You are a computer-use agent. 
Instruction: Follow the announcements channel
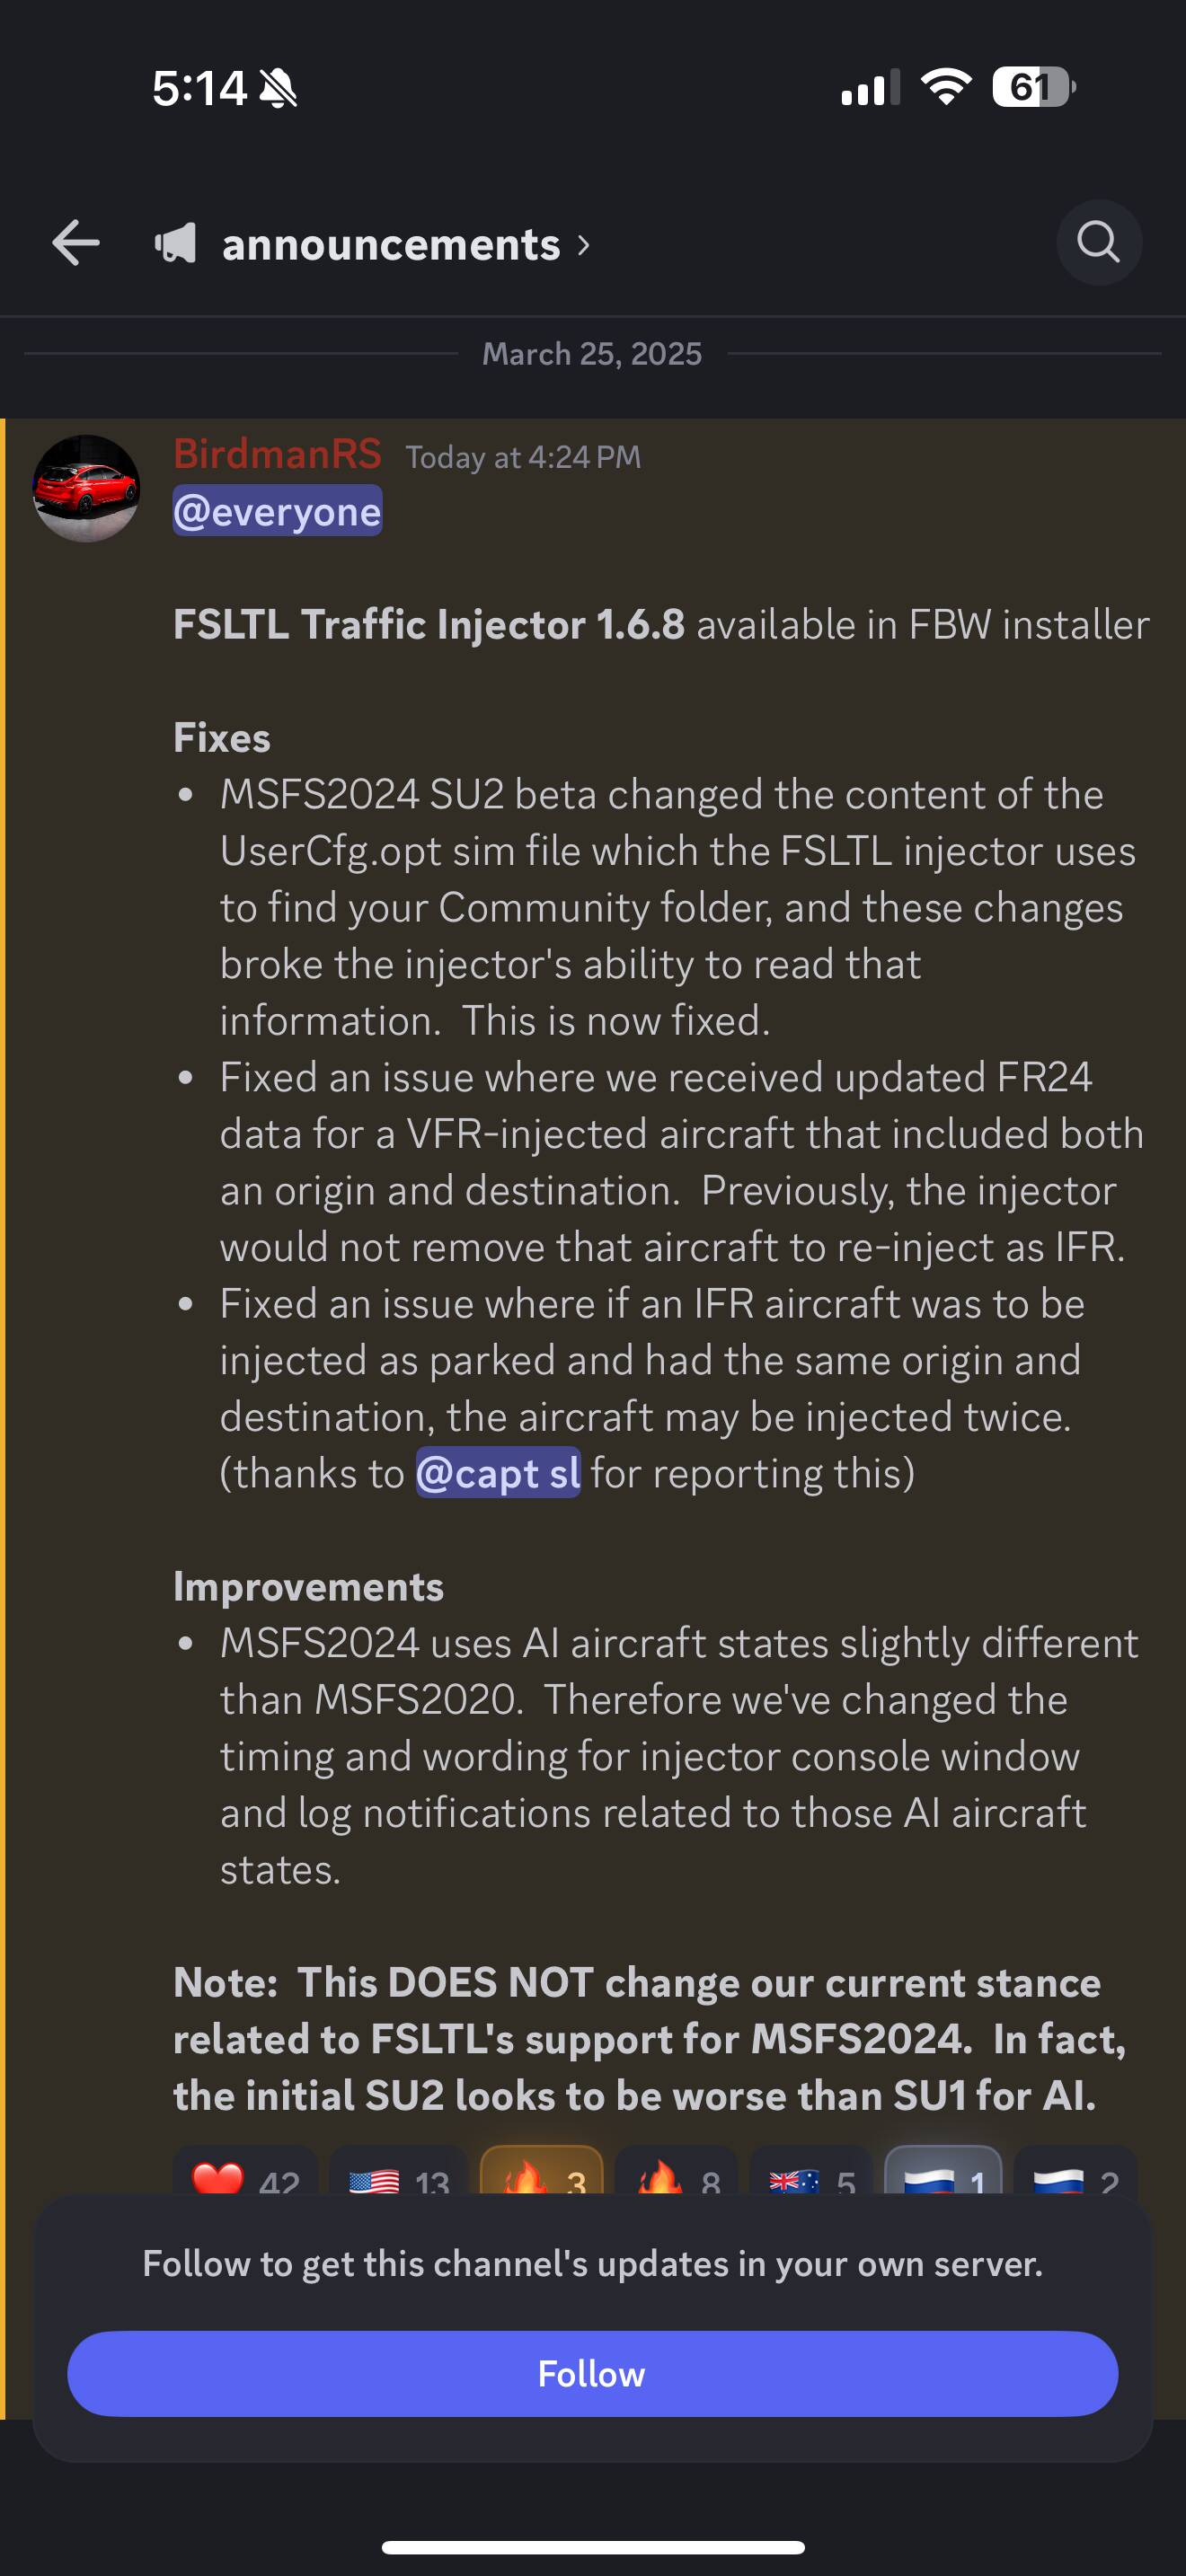point(592,2374)
